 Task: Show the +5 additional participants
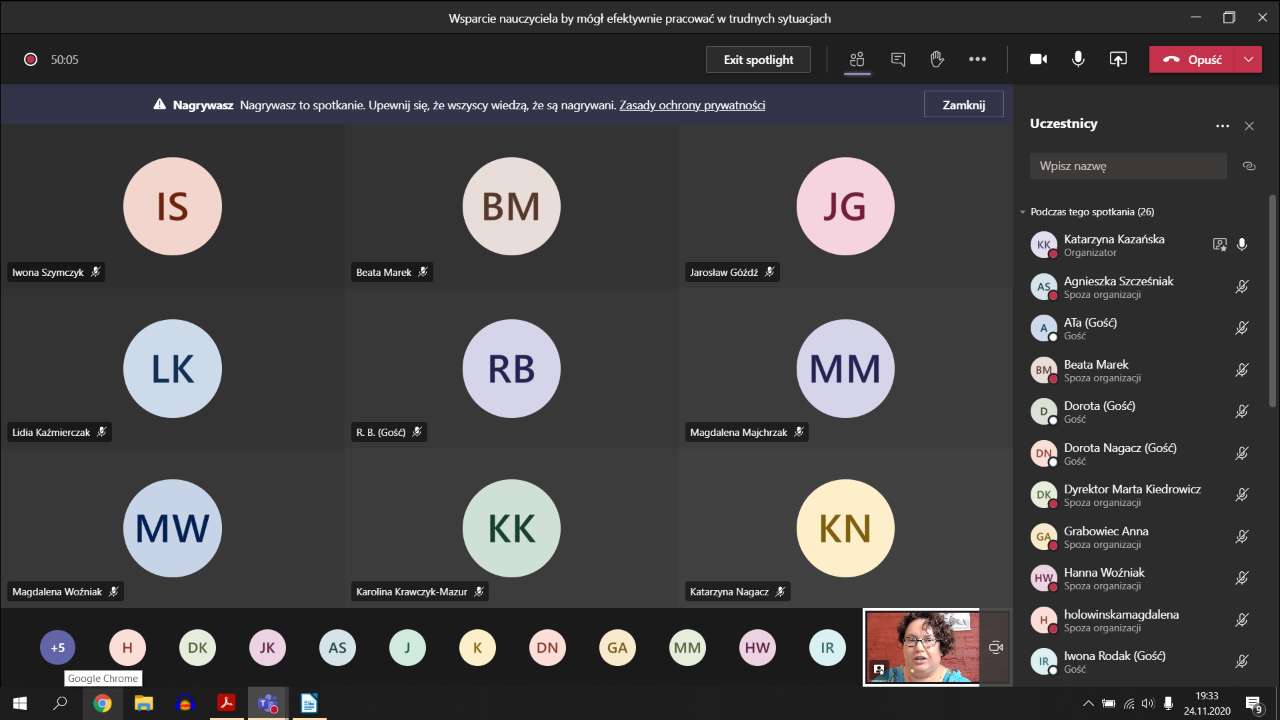click(58, 648)
